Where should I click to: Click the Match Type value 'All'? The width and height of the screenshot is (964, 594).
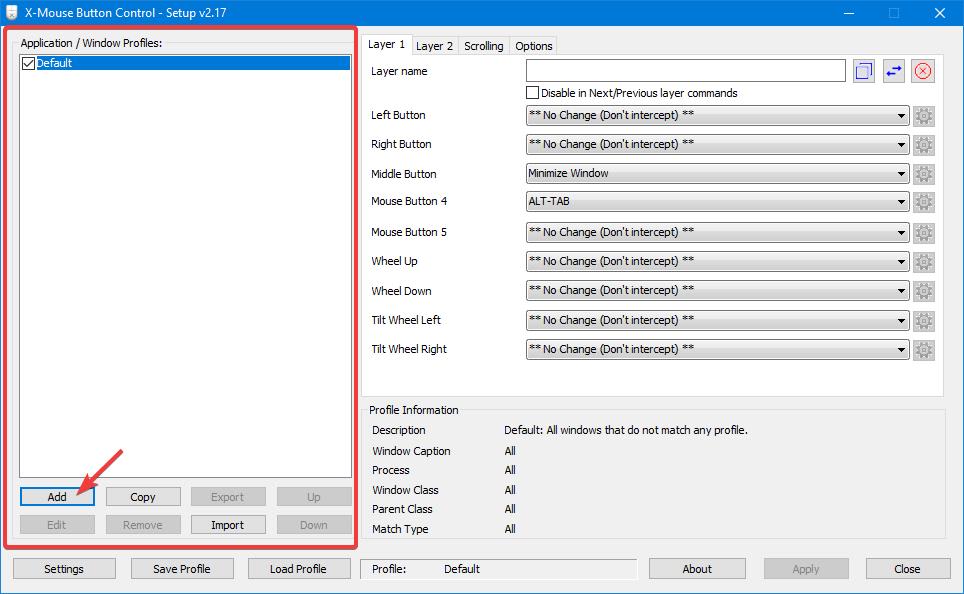click(510, 529)
